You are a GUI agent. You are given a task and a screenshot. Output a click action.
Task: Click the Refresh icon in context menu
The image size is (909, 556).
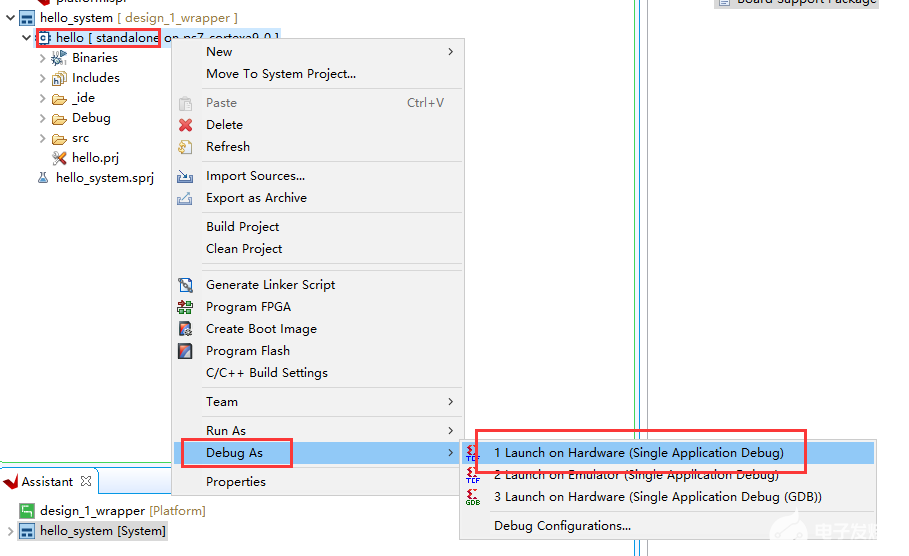185,147
